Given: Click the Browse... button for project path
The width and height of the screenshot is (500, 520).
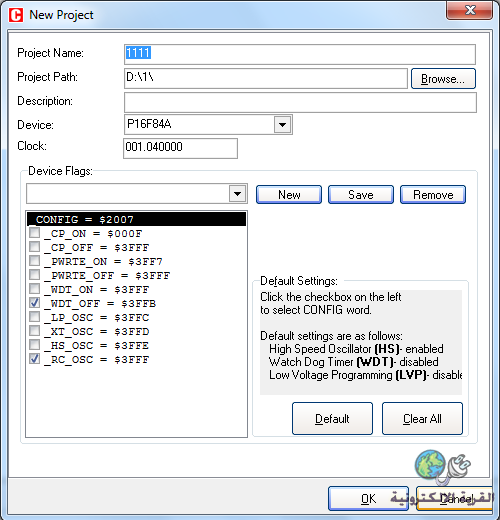Looking at the screenshot, I should [x=443, y=79].
